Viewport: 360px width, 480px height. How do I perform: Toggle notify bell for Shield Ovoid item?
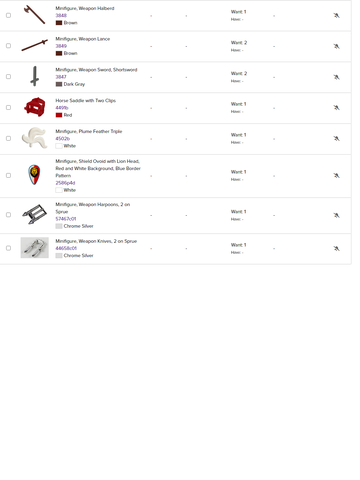tap(336, 175)
